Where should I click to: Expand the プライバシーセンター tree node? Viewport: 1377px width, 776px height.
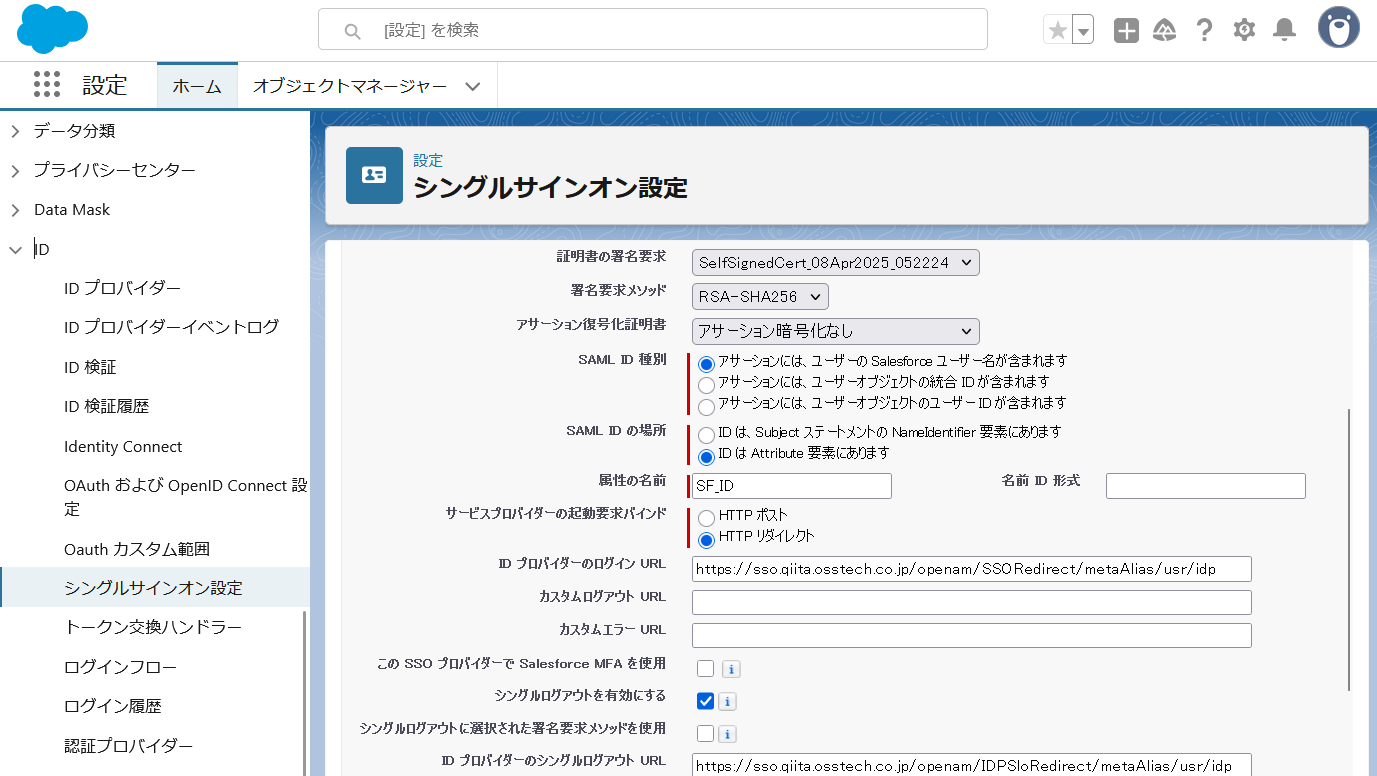tap(15, 171)
